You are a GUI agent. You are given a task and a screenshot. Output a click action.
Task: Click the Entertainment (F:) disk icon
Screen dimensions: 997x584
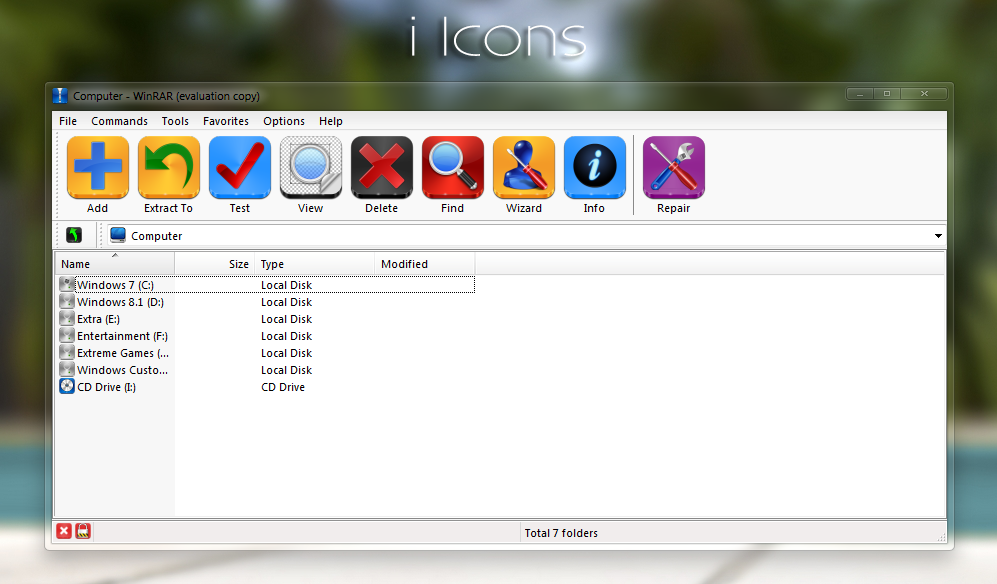[67, 335]
